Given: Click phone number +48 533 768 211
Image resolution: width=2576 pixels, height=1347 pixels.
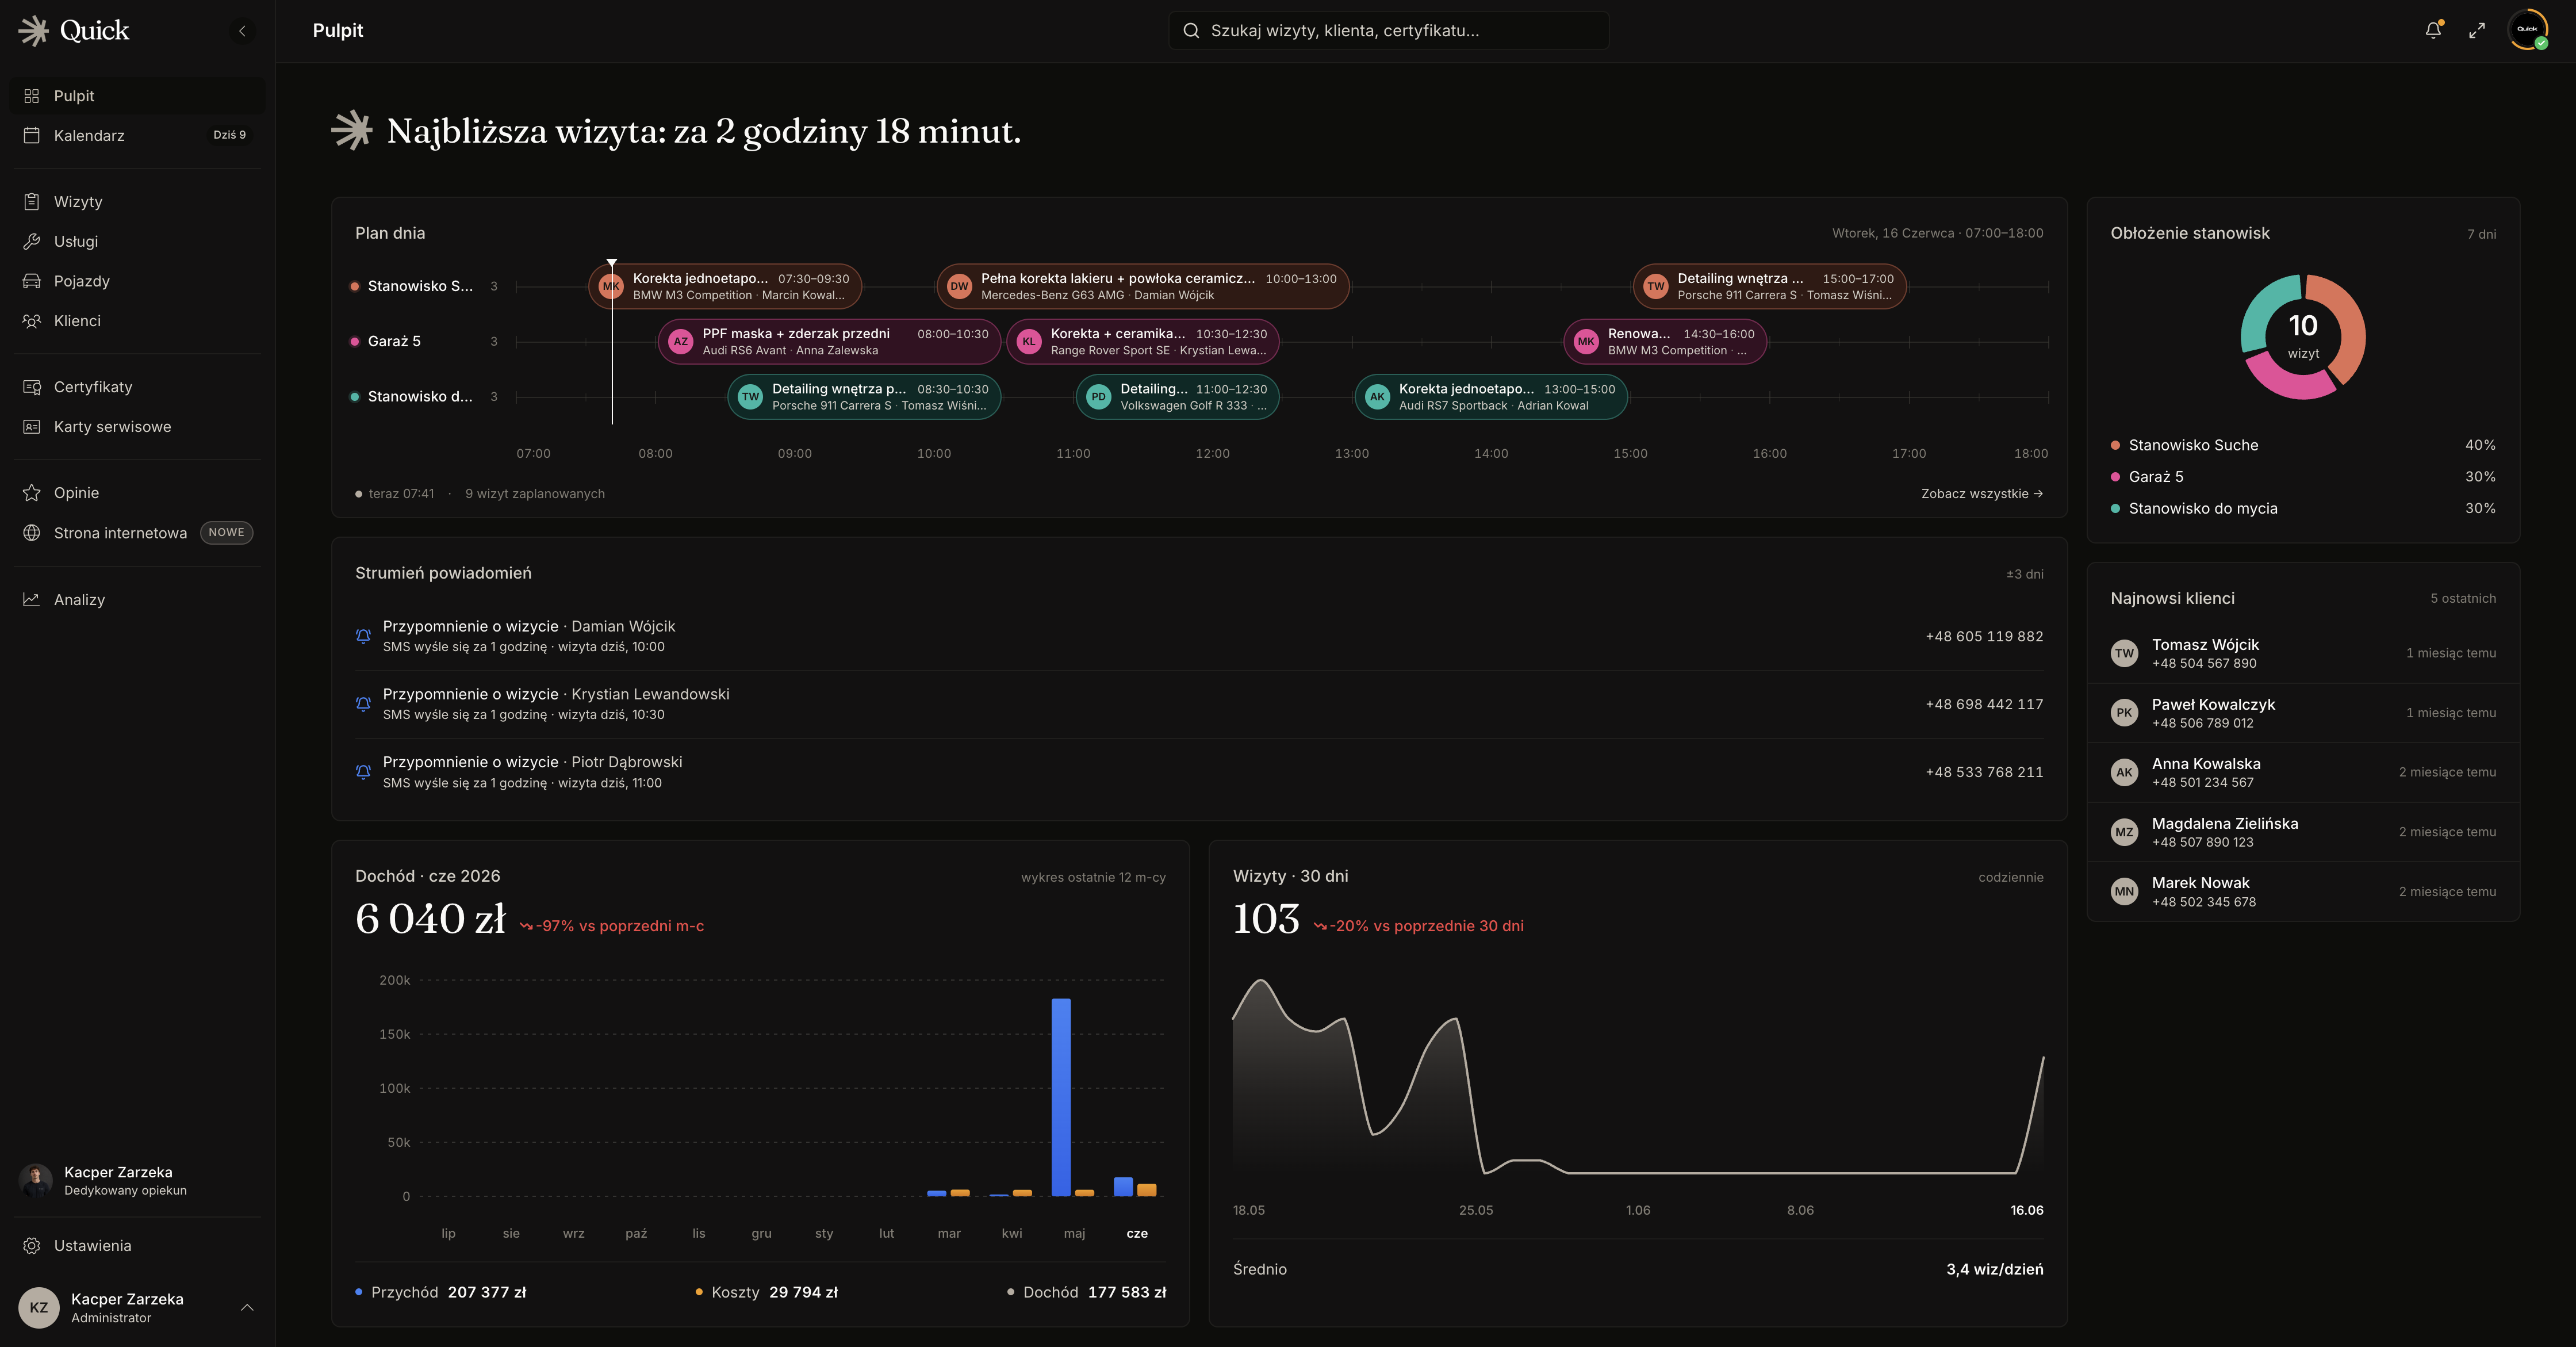Looking at the screenshot, I should [1984, 772].
